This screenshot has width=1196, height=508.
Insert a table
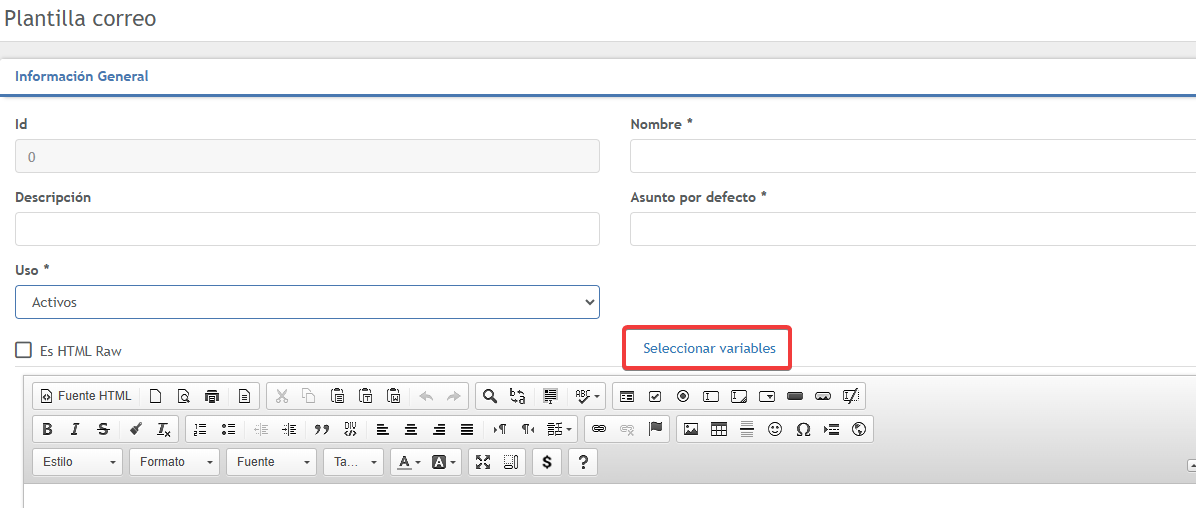click(719, 429)
